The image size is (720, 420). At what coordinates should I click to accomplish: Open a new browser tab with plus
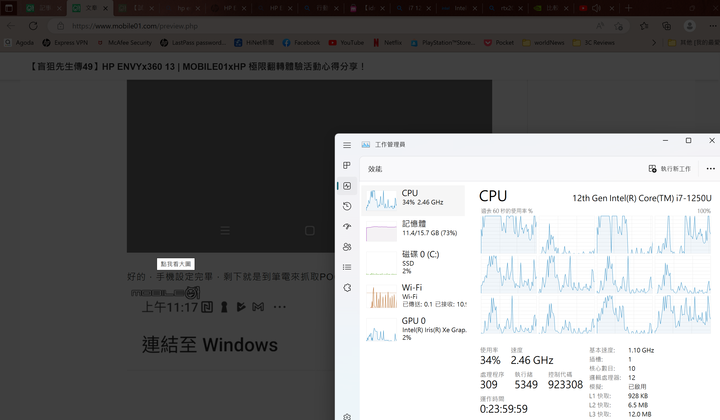[x=628, y=8]
